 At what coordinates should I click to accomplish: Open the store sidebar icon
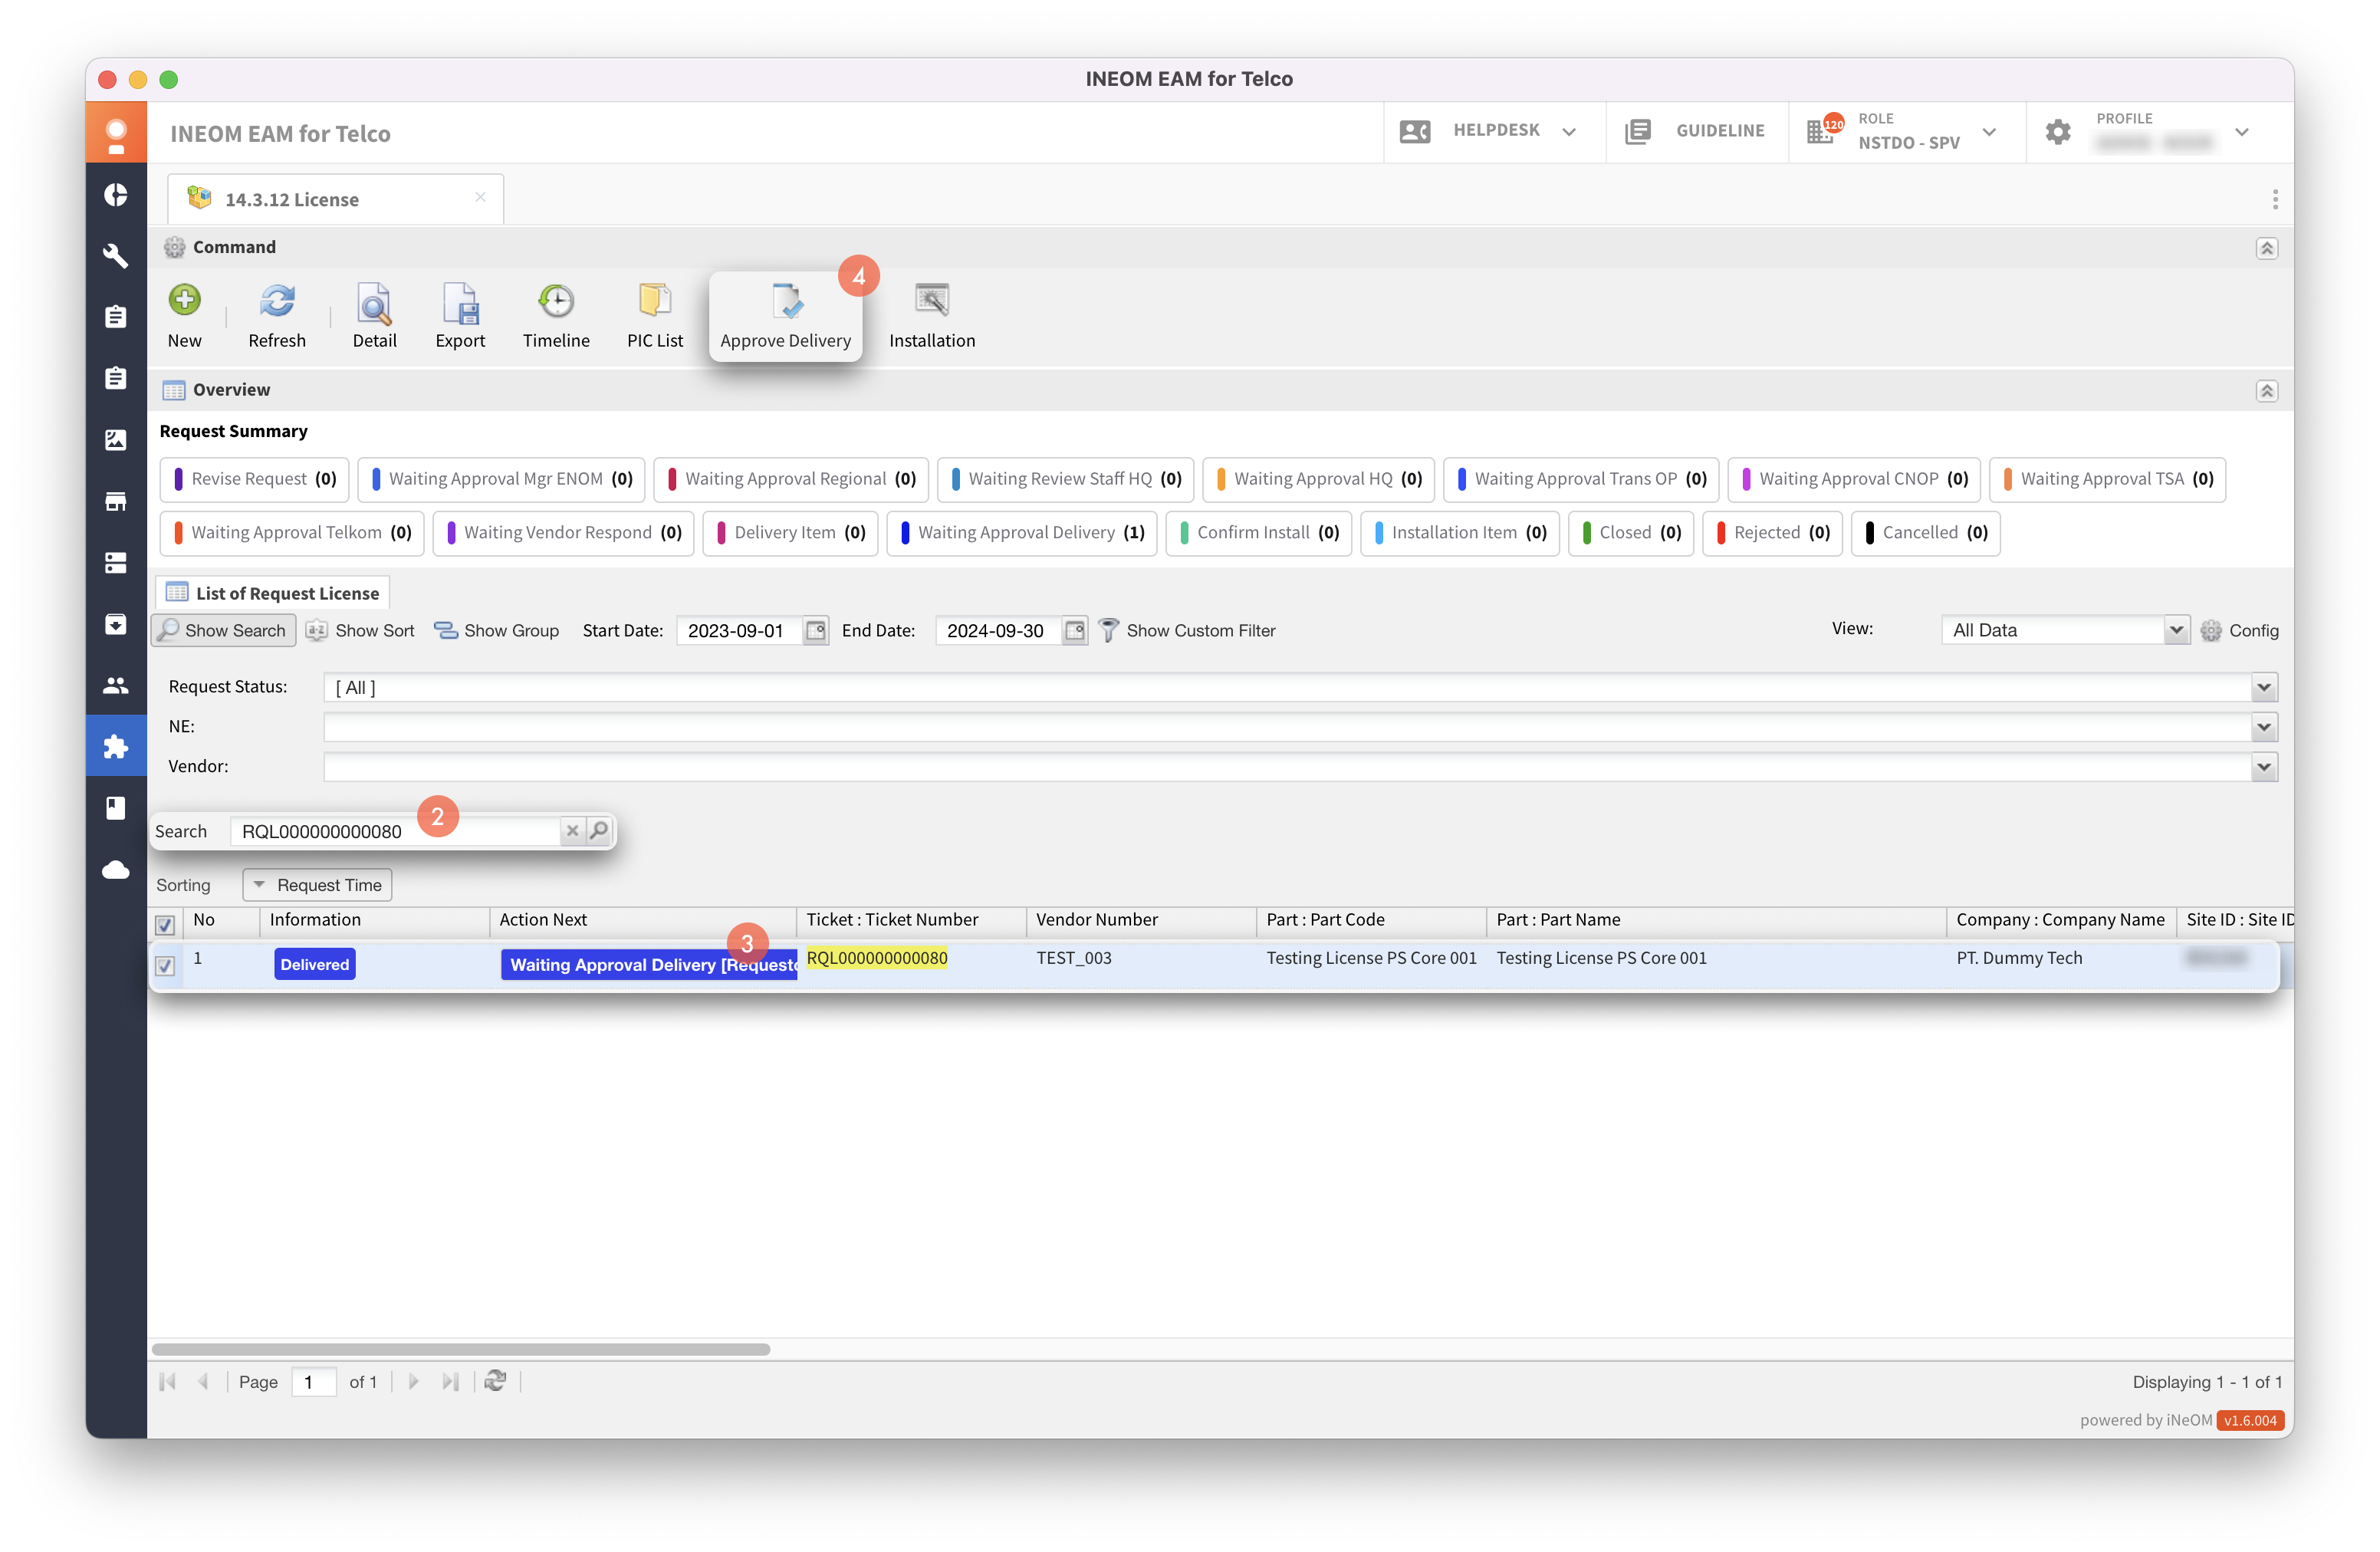pyautogui.click(x=116, y=502)
